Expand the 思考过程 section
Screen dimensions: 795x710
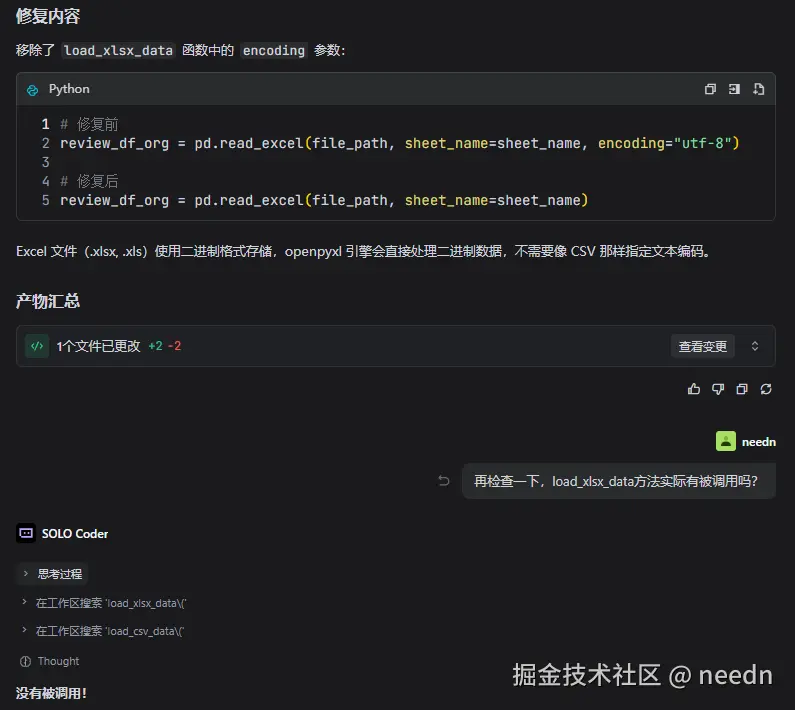point(52,574)
